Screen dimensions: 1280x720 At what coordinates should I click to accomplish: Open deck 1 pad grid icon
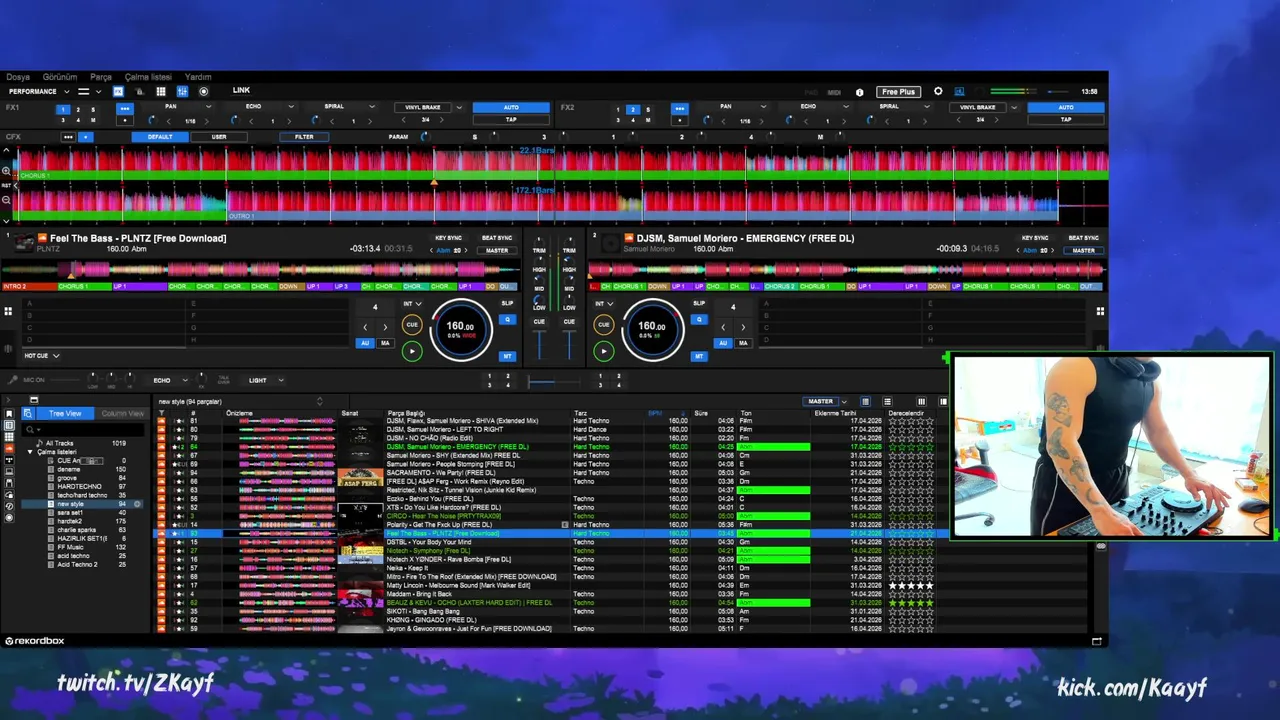tap(8, 311)
